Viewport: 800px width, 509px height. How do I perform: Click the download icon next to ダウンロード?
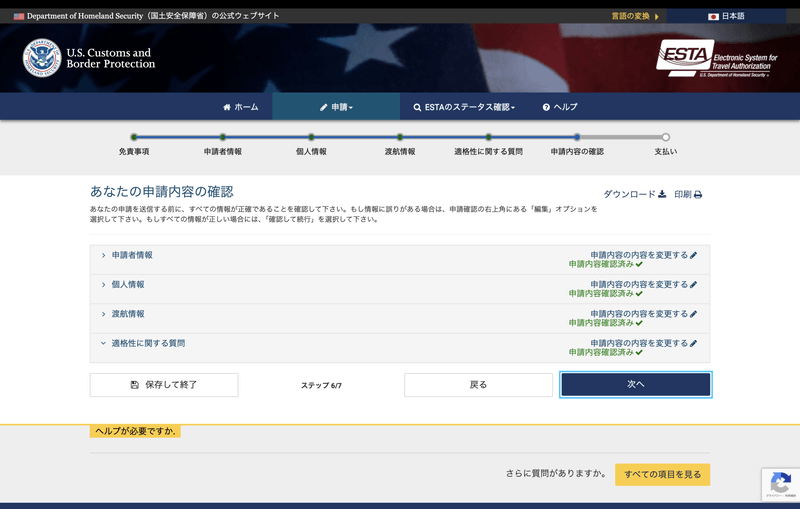point(662,194)
